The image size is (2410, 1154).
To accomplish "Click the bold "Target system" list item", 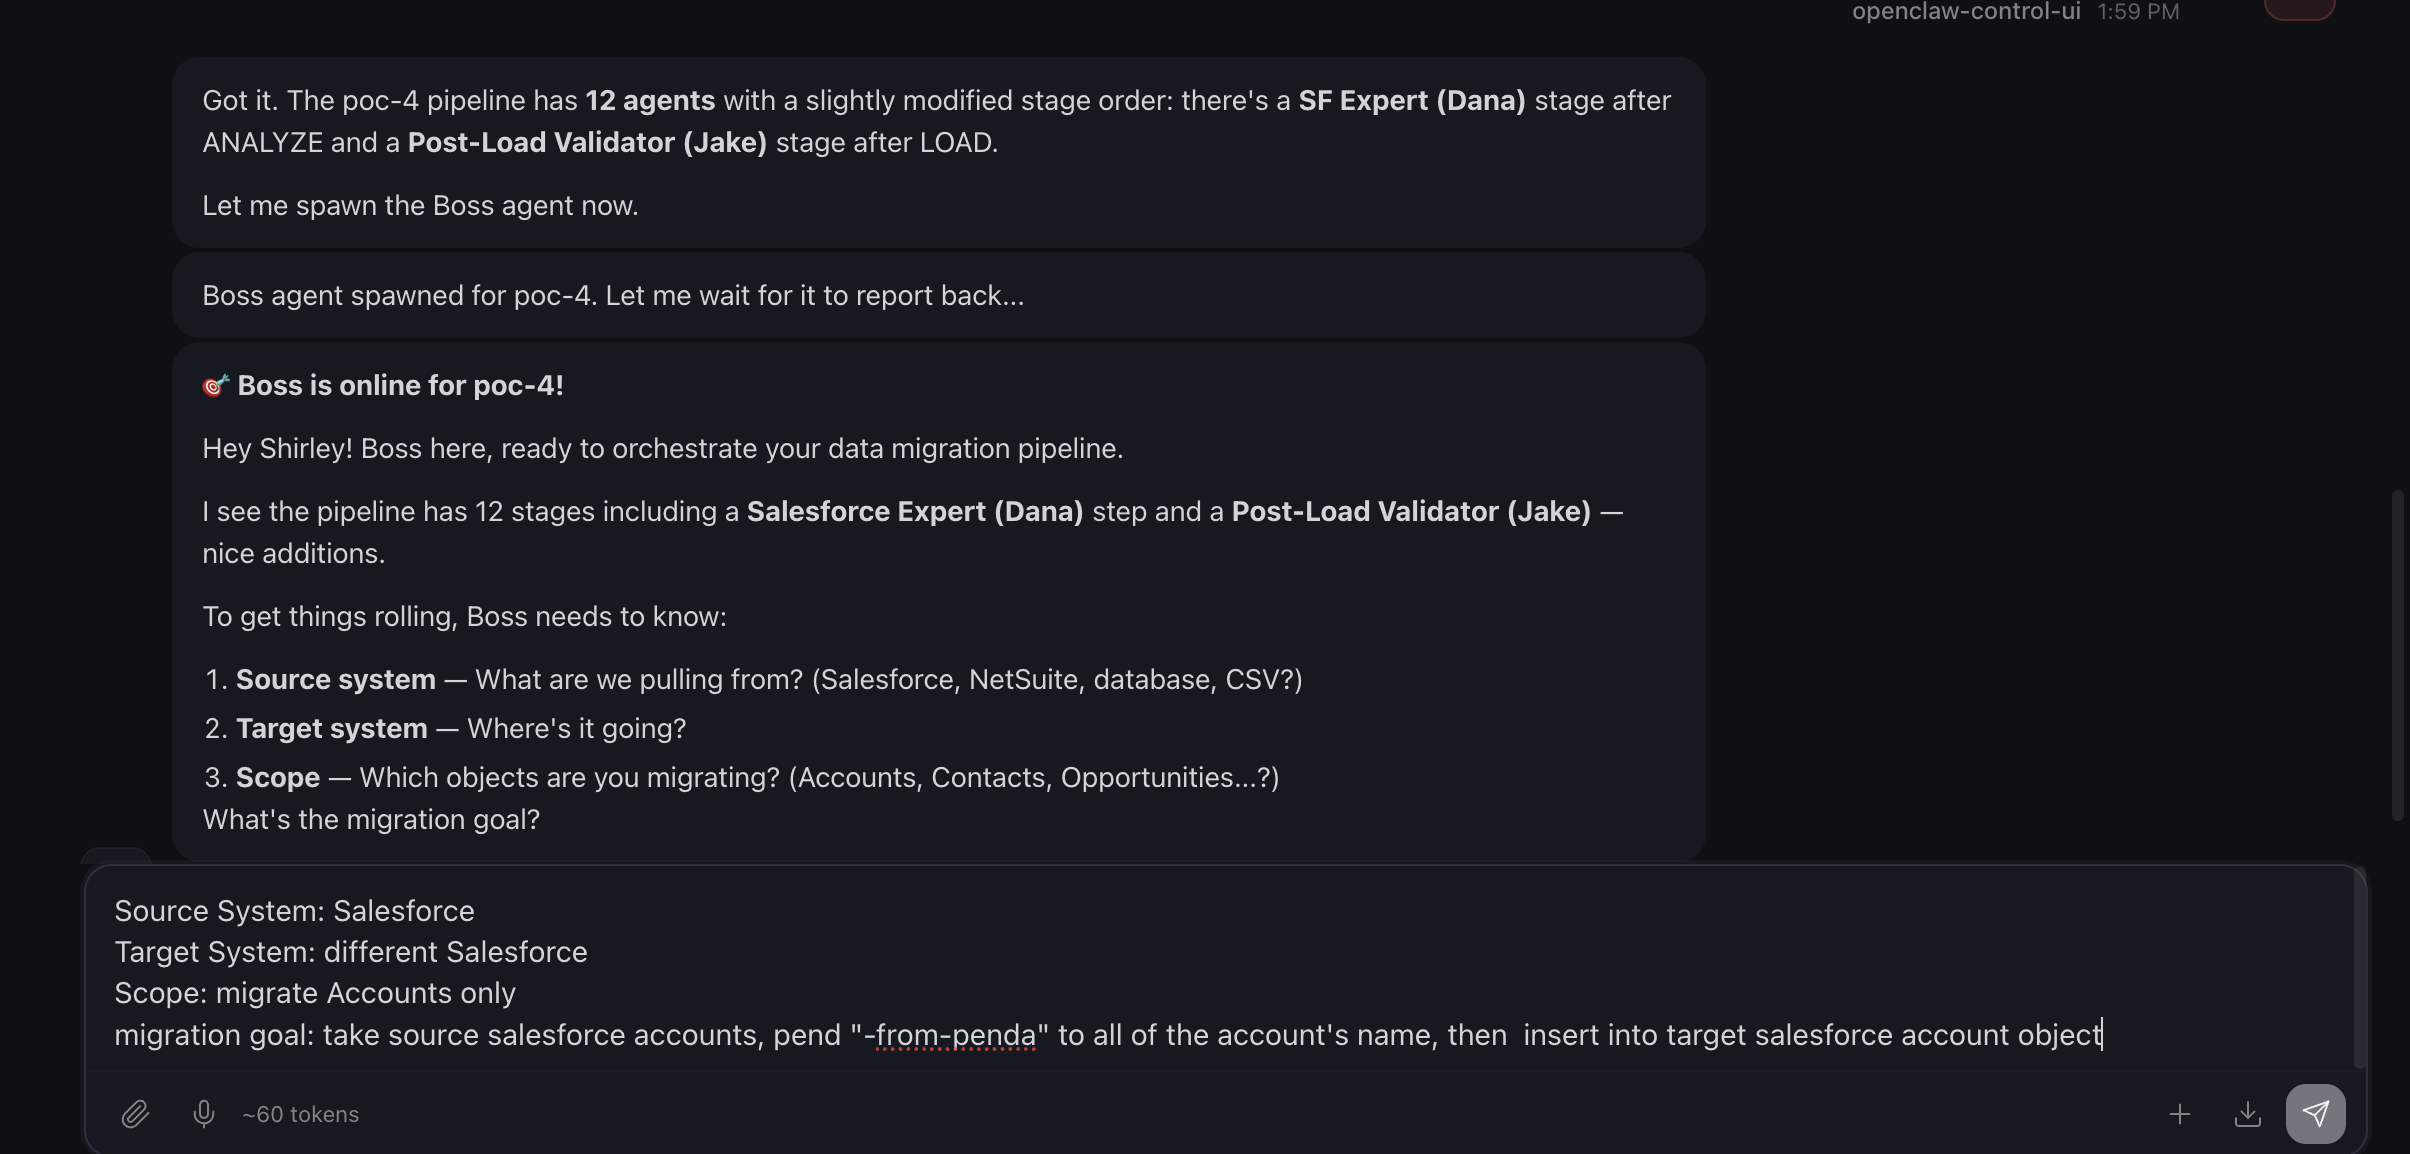I will [331, 728].
